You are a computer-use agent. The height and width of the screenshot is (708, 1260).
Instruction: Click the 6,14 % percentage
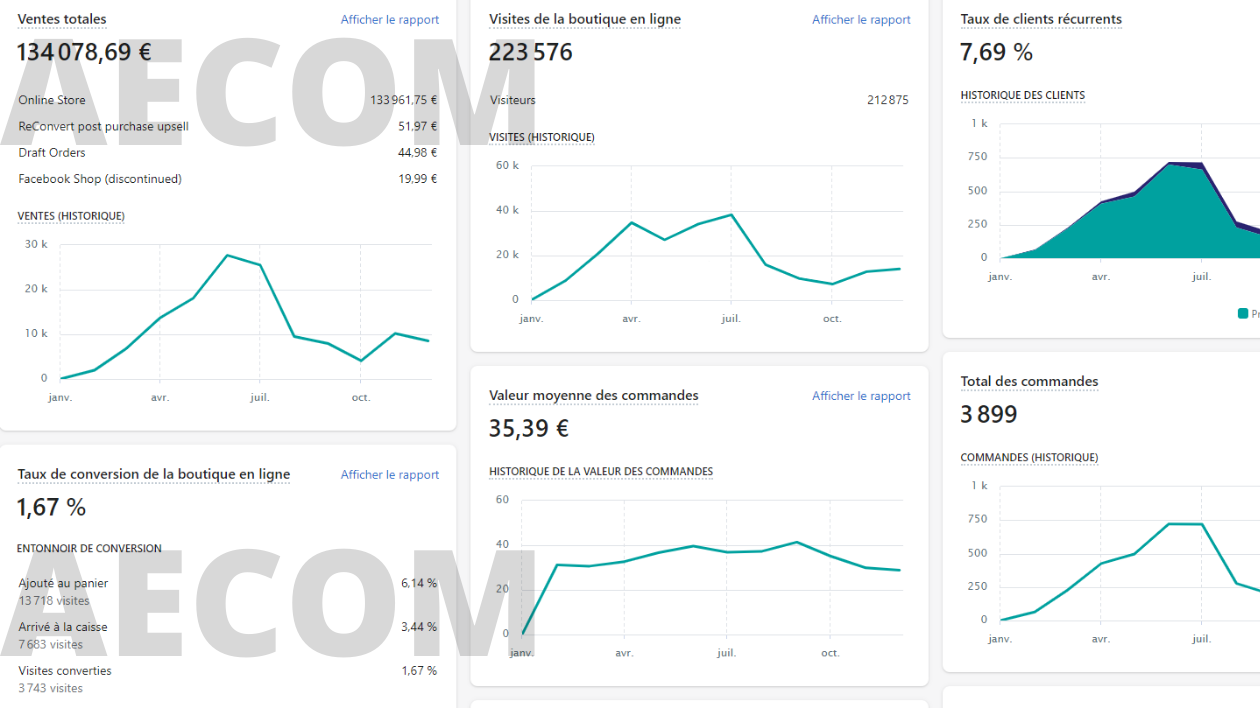pos(419,583)
